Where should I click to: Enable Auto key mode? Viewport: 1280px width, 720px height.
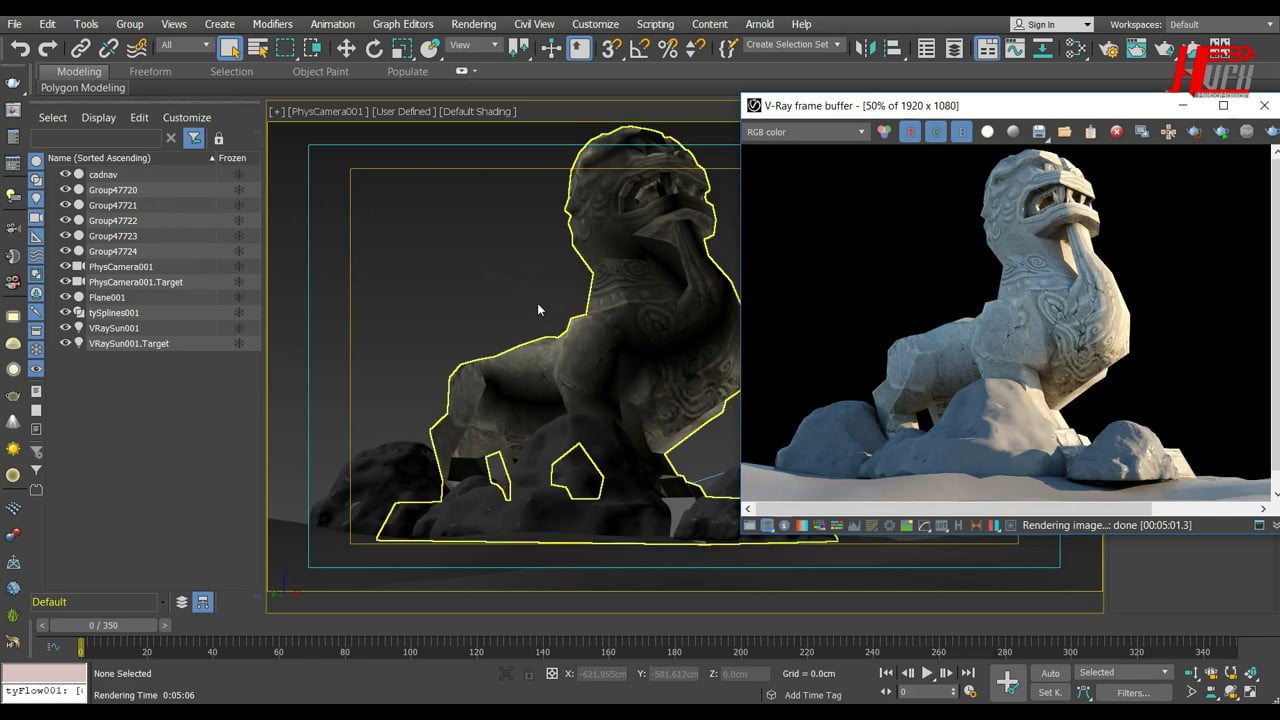[1050, 673]
